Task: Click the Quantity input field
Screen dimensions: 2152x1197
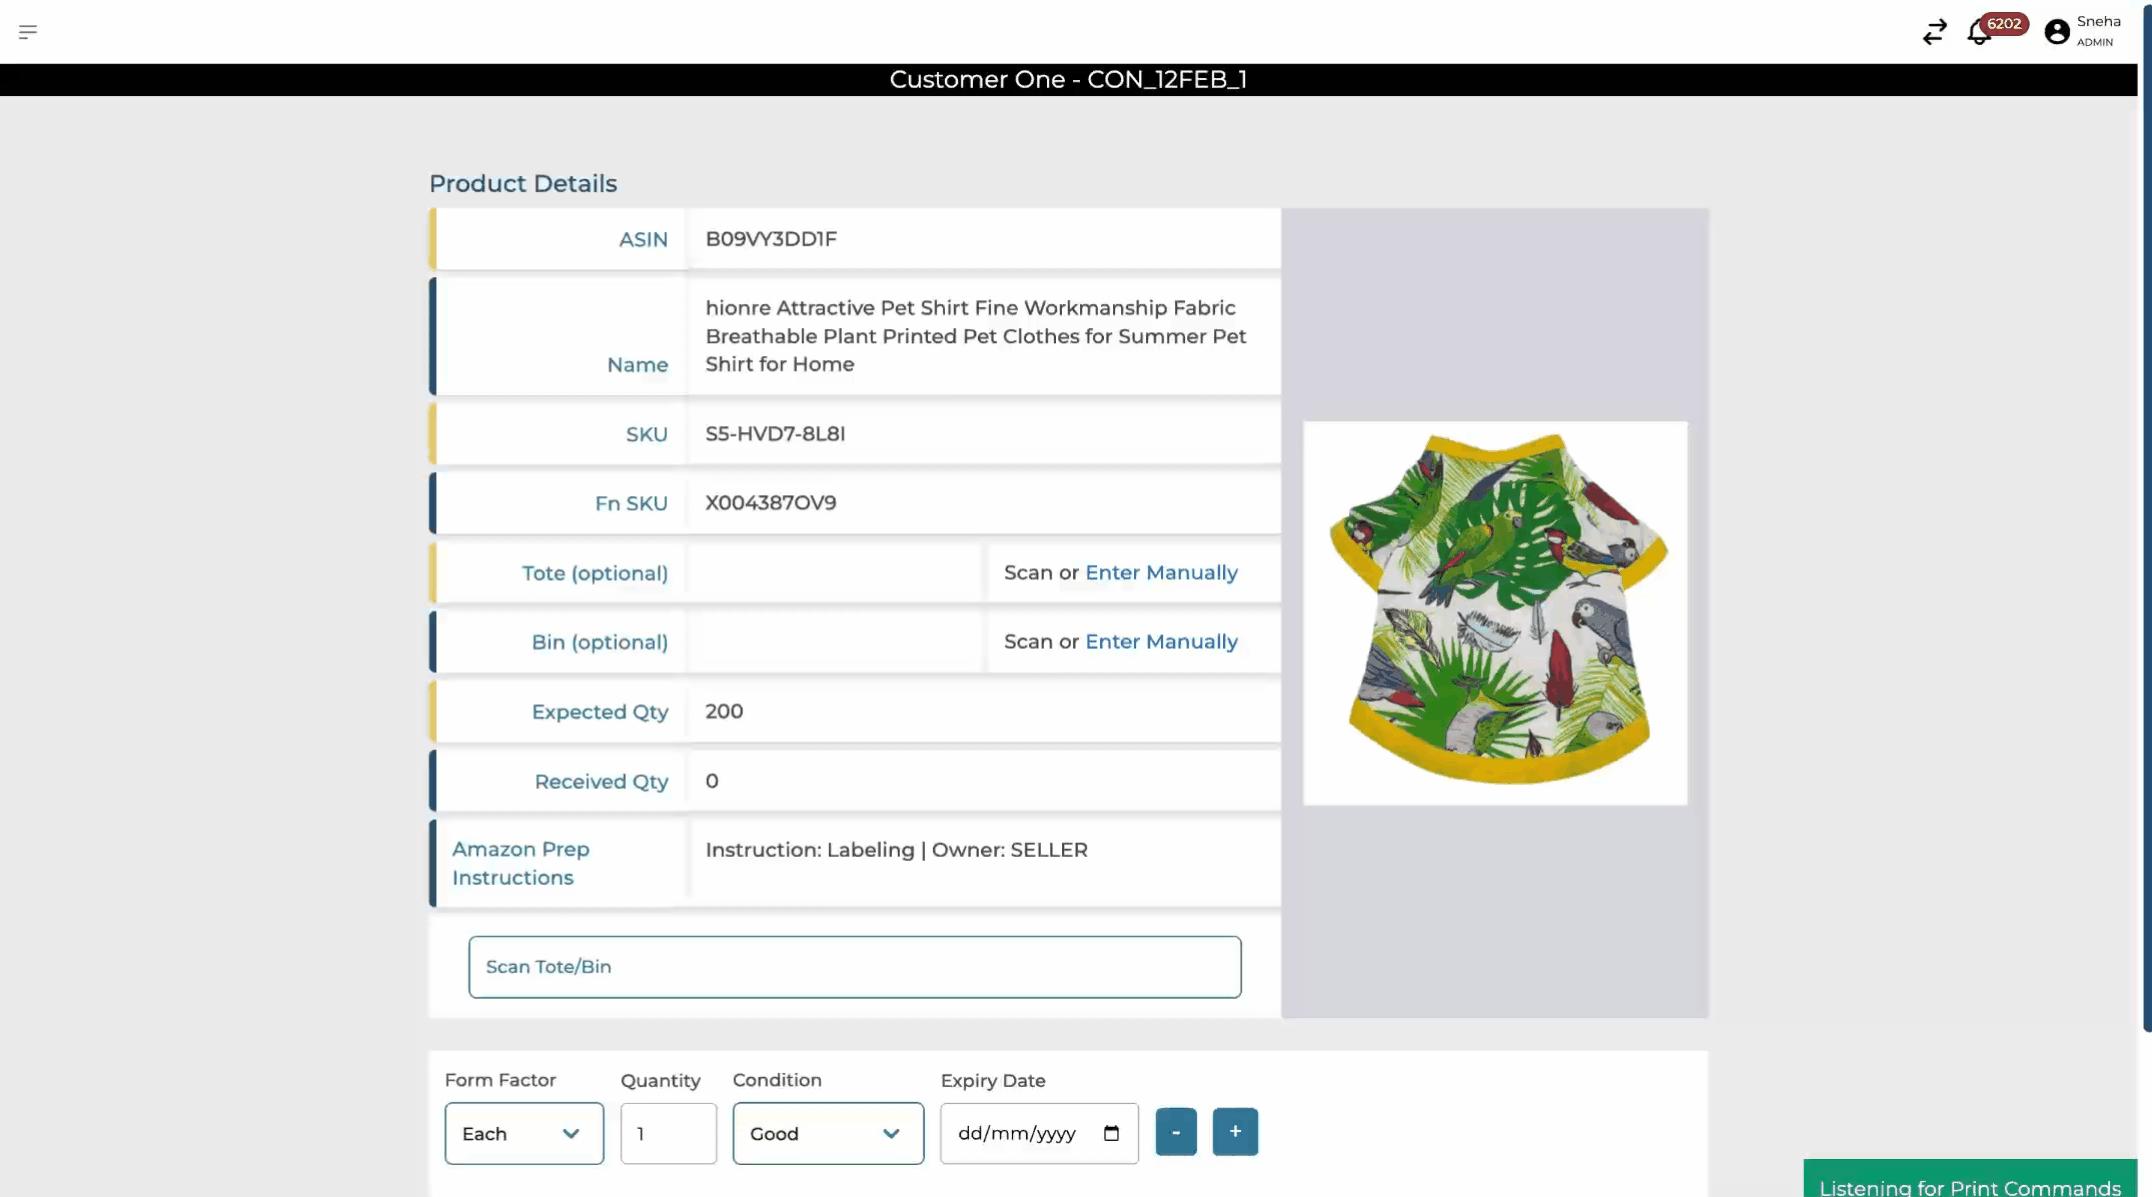Action: click(668, 1133)
